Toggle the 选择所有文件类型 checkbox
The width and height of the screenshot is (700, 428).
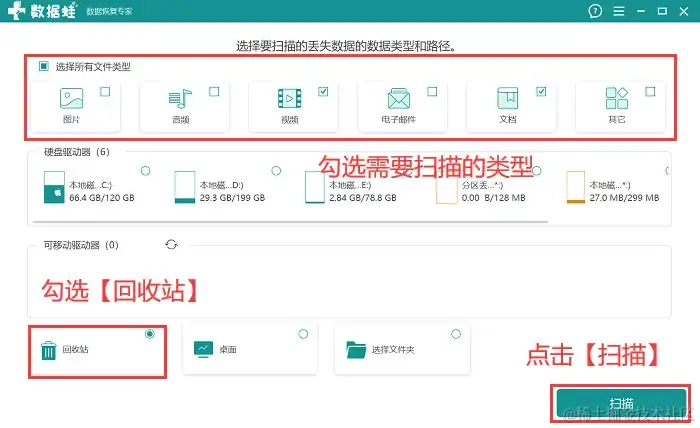click(x=44, y=66)
